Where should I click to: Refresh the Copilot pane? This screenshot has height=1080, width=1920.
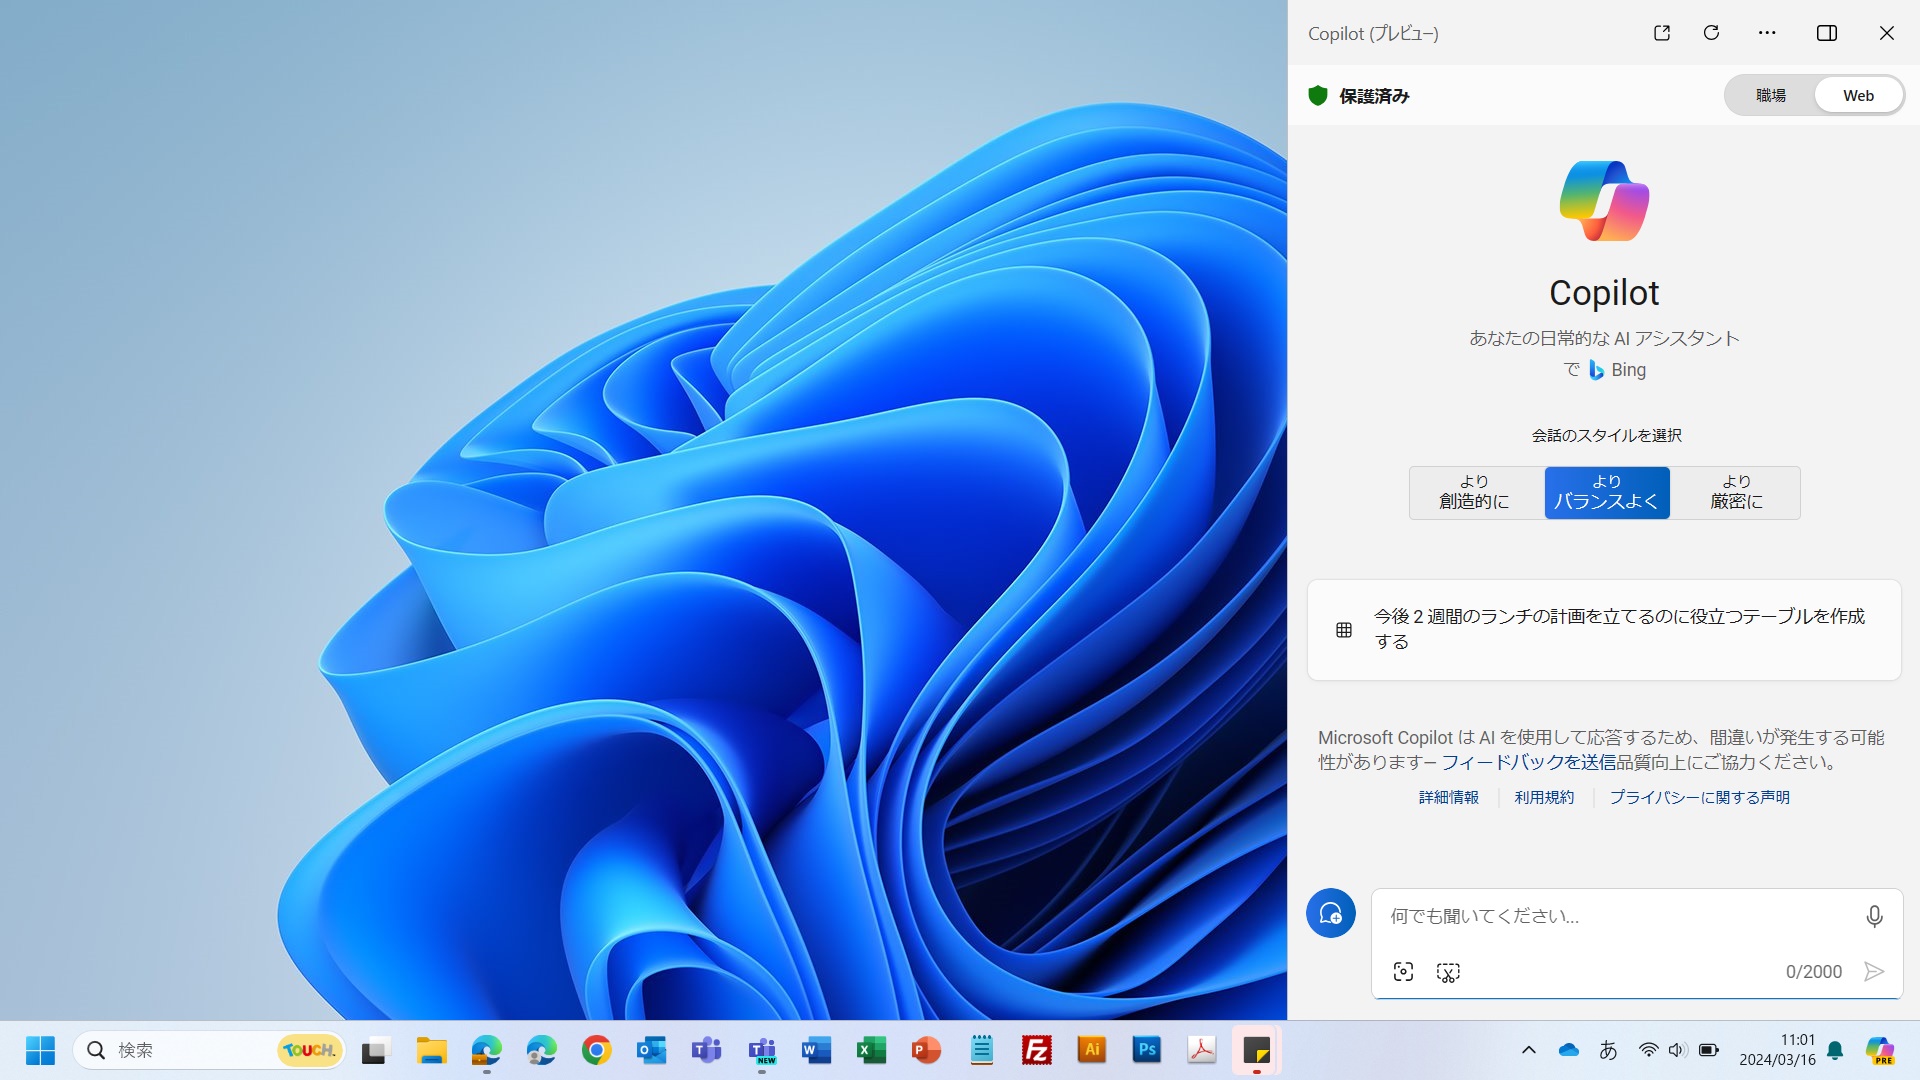click(1711, 33)
